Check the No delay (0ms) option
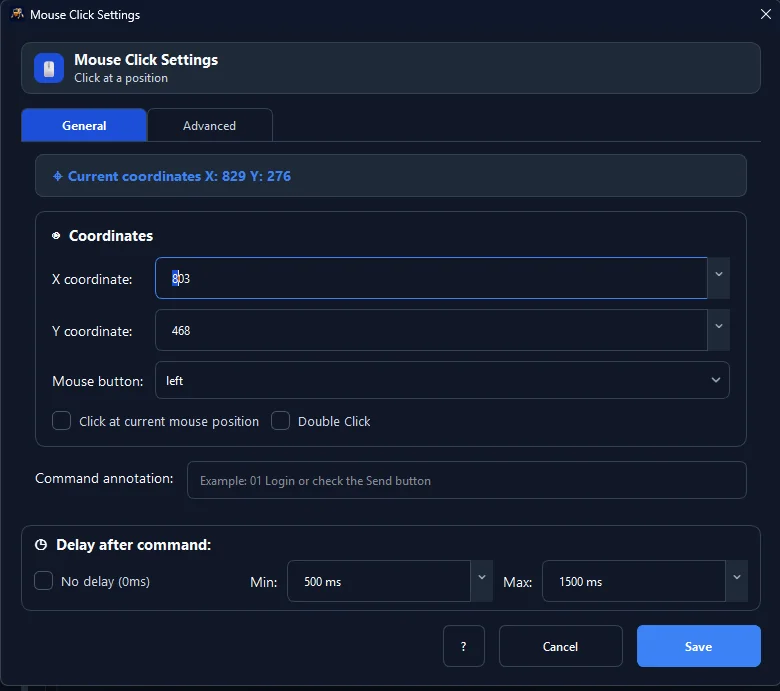The width and height of the screenshot is (780, 691). 43,581
